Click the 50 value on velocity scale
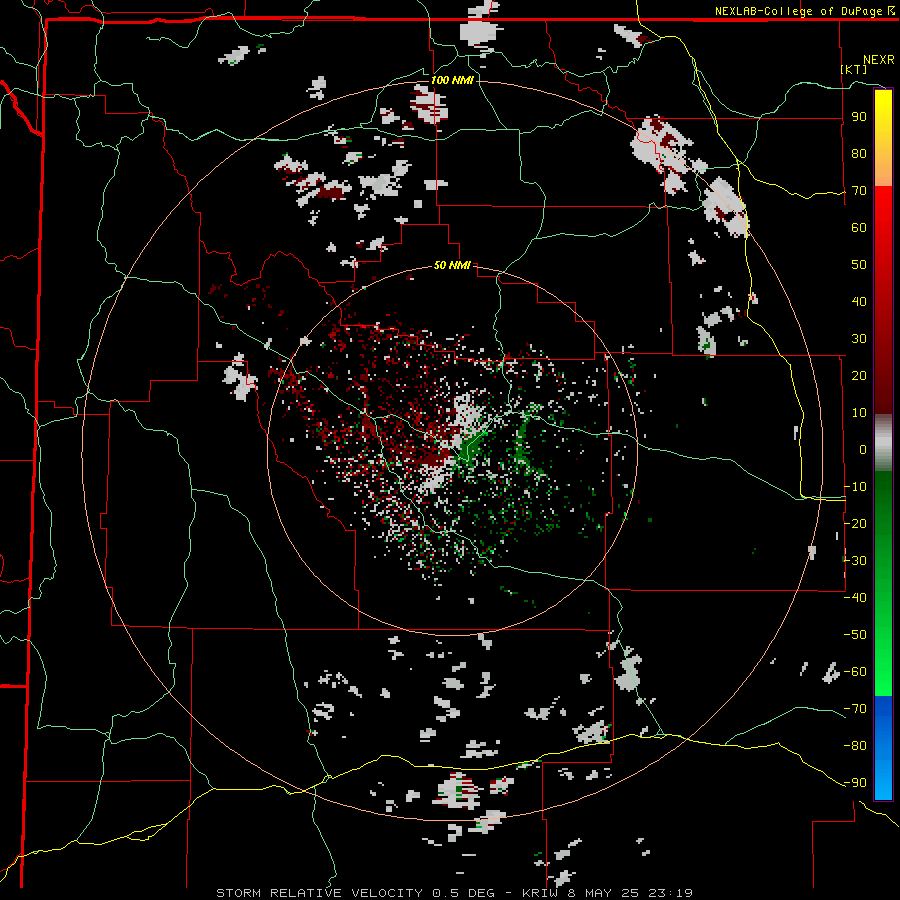 coord(859,265)
